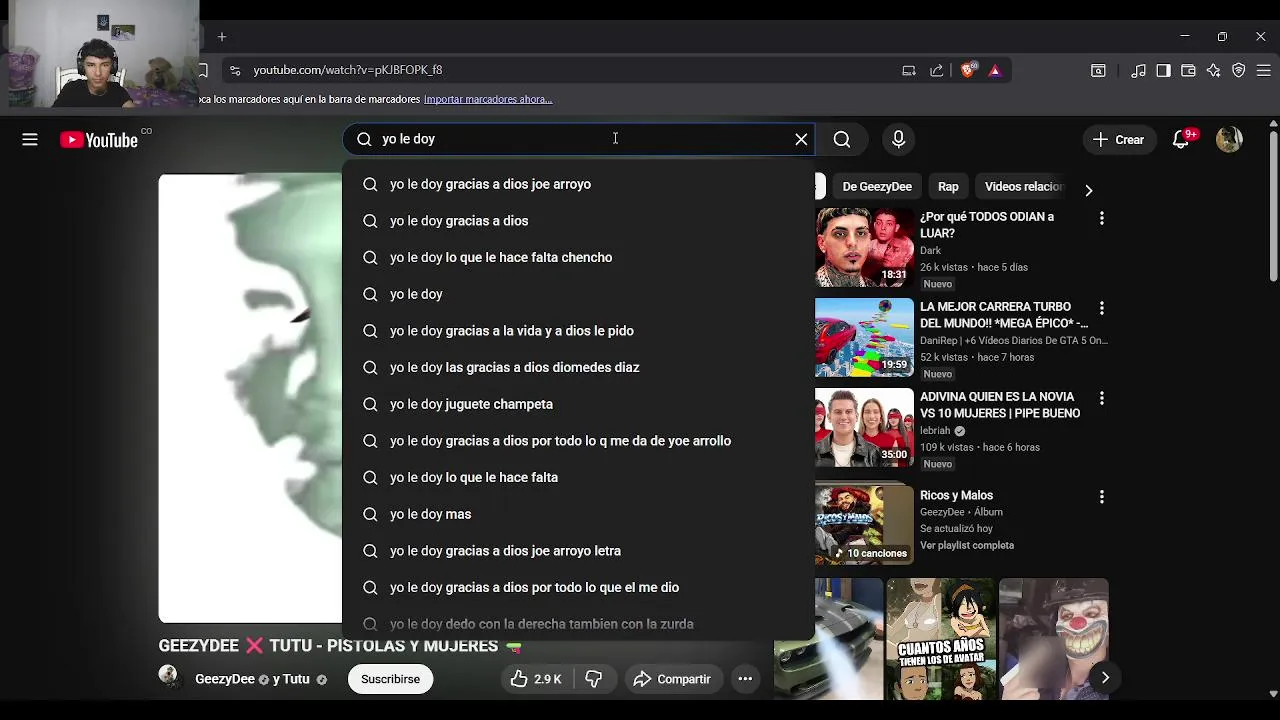
Task: Click the address bar URL
Action: point(347,70)
